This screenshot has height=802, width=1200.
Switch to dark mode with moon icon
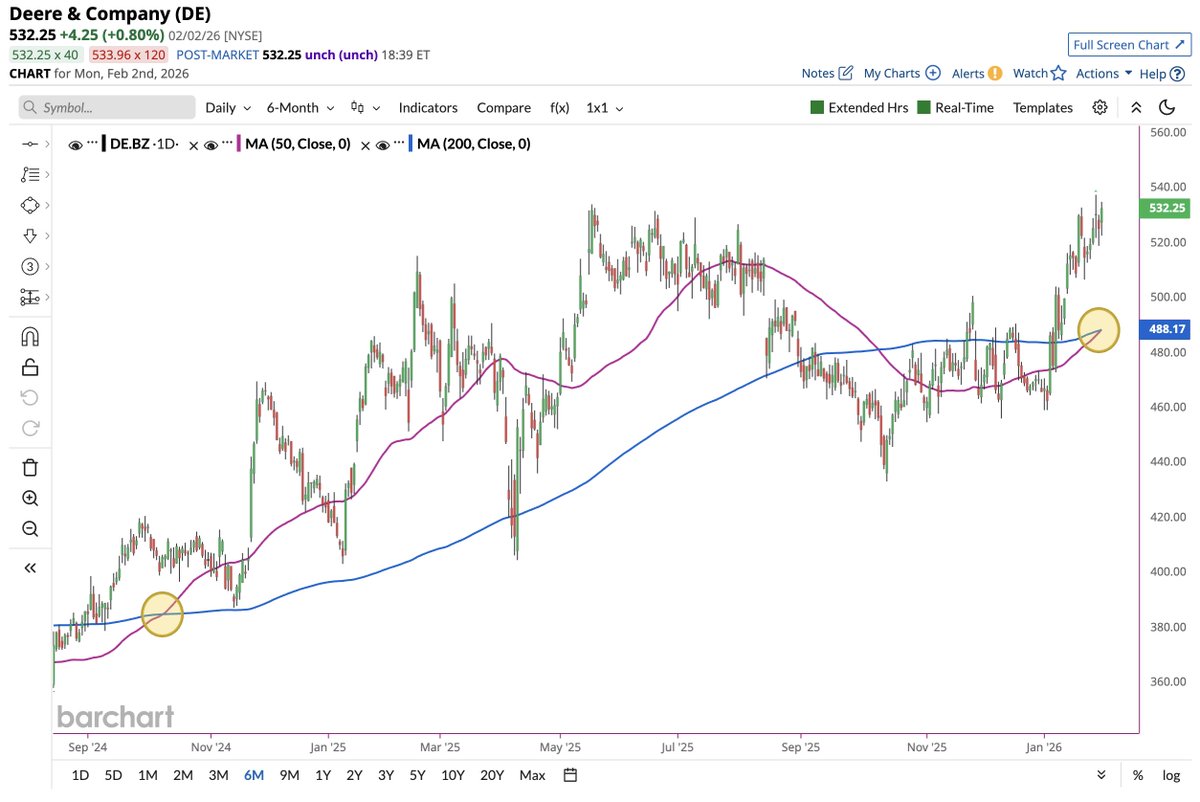1166,108
